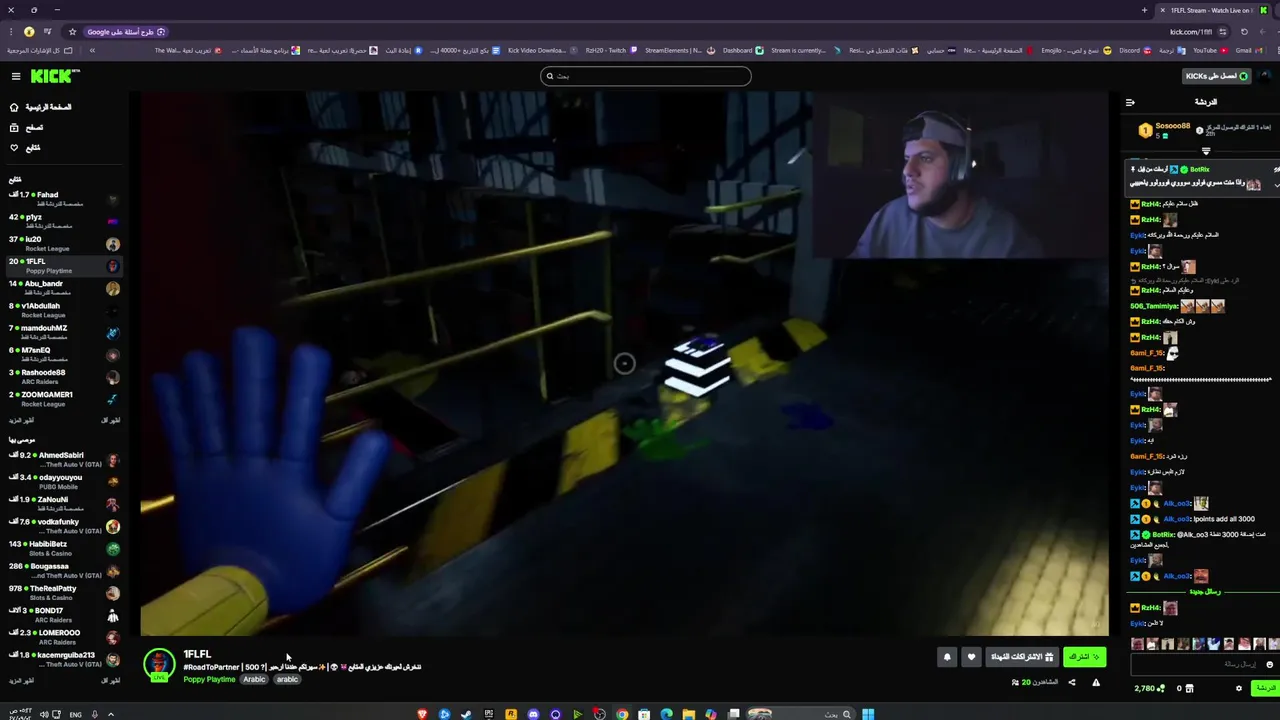
Task: Open Steam from the Windows taskbar
Action: (466, 714)
